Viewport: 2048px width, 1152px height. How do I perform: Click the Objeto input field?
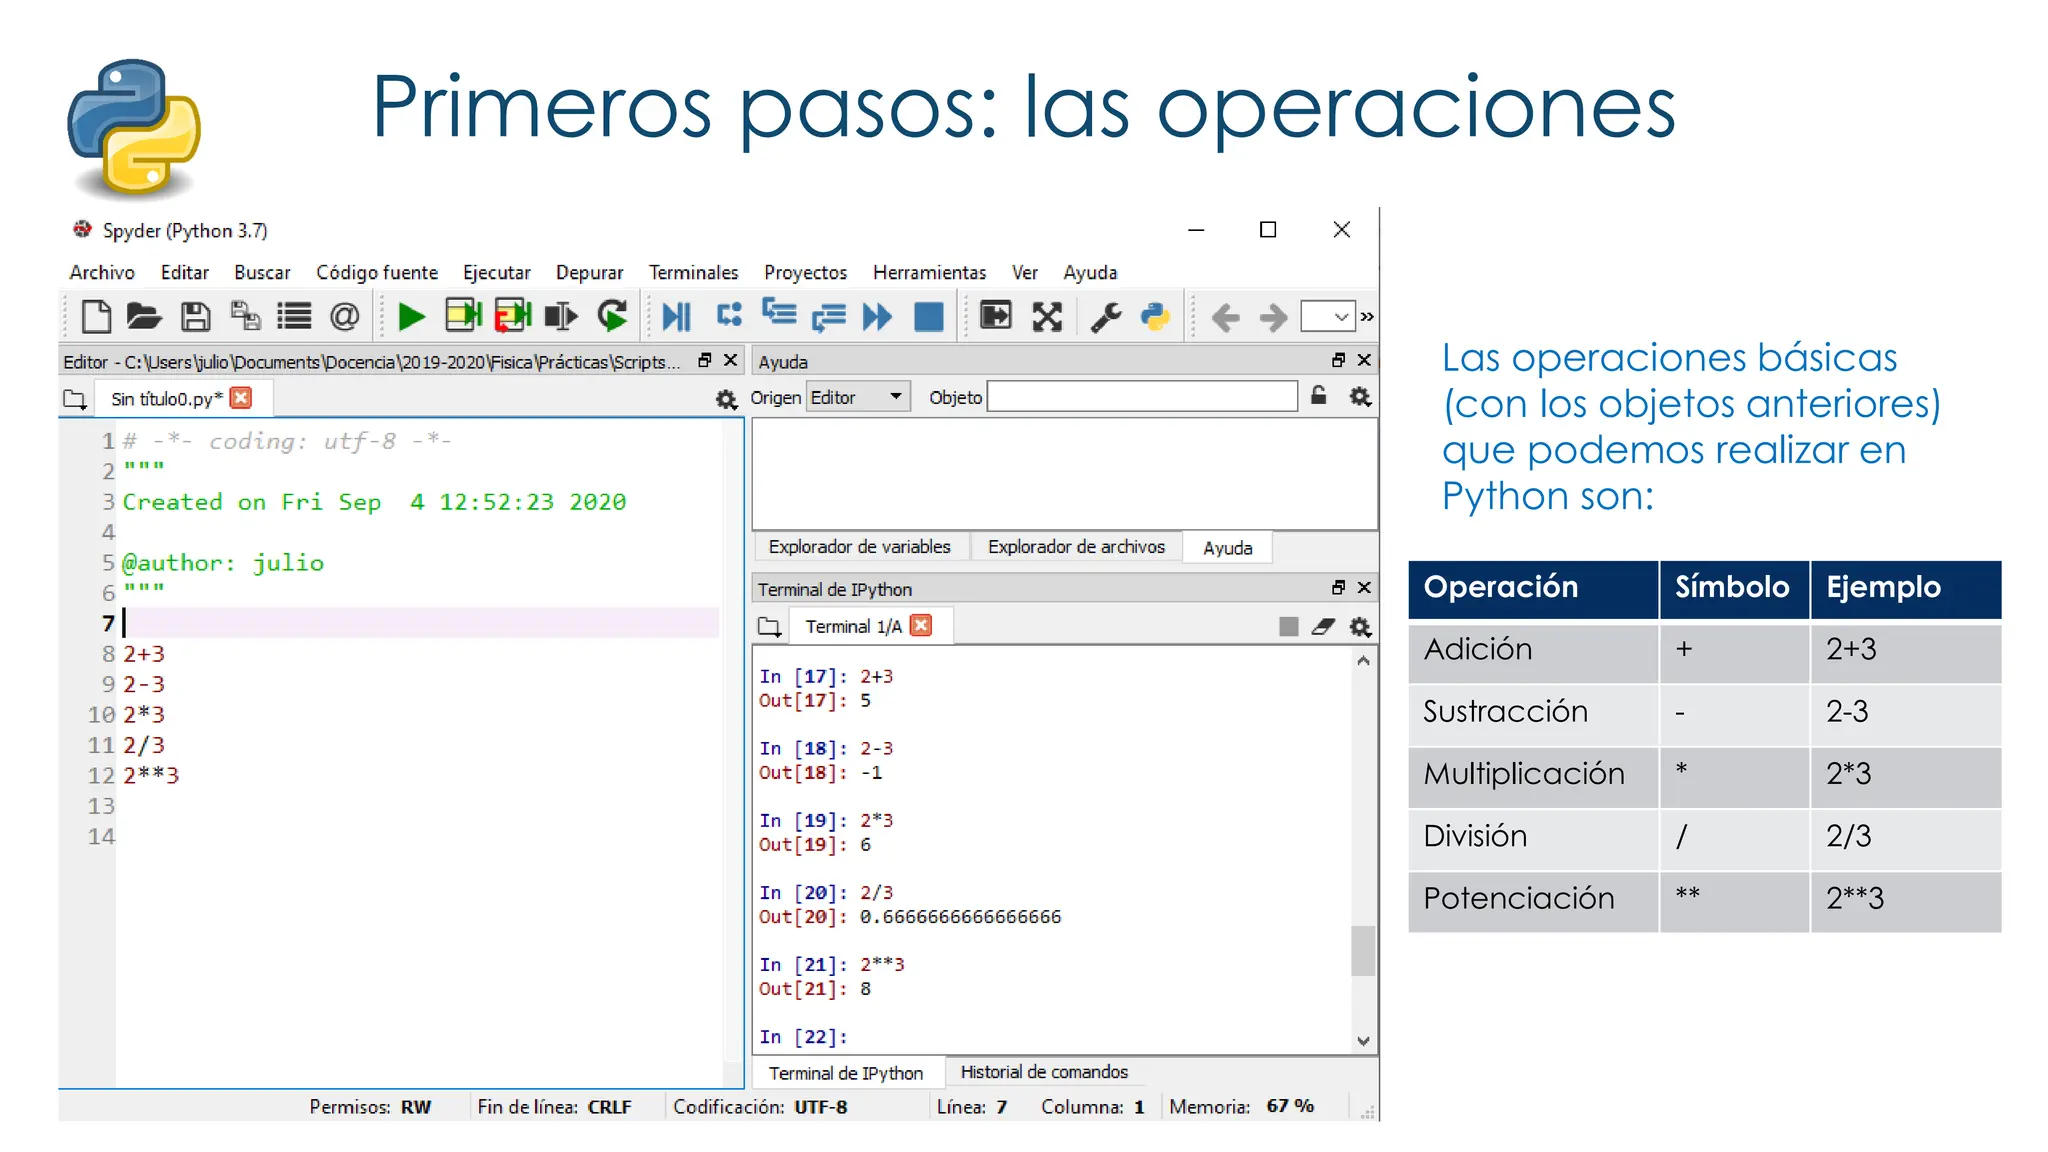tap(1142, 397)
